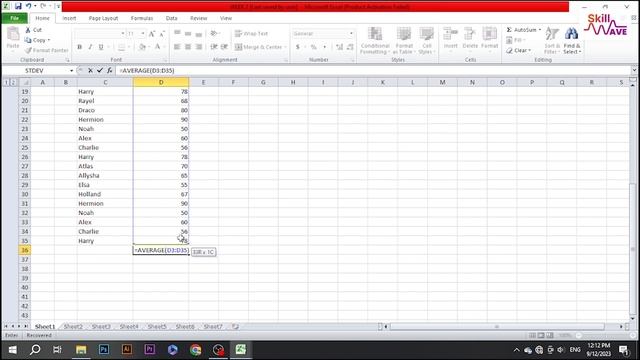Select Top Align
This screenshot has width=640, height=360.
(x=177, y=33)
